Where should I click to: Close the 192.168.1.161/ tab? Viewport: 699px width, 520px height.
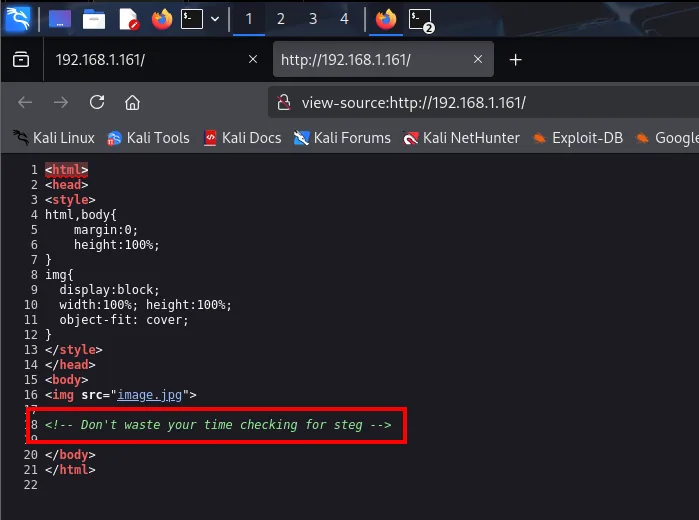tap(253, 59)
